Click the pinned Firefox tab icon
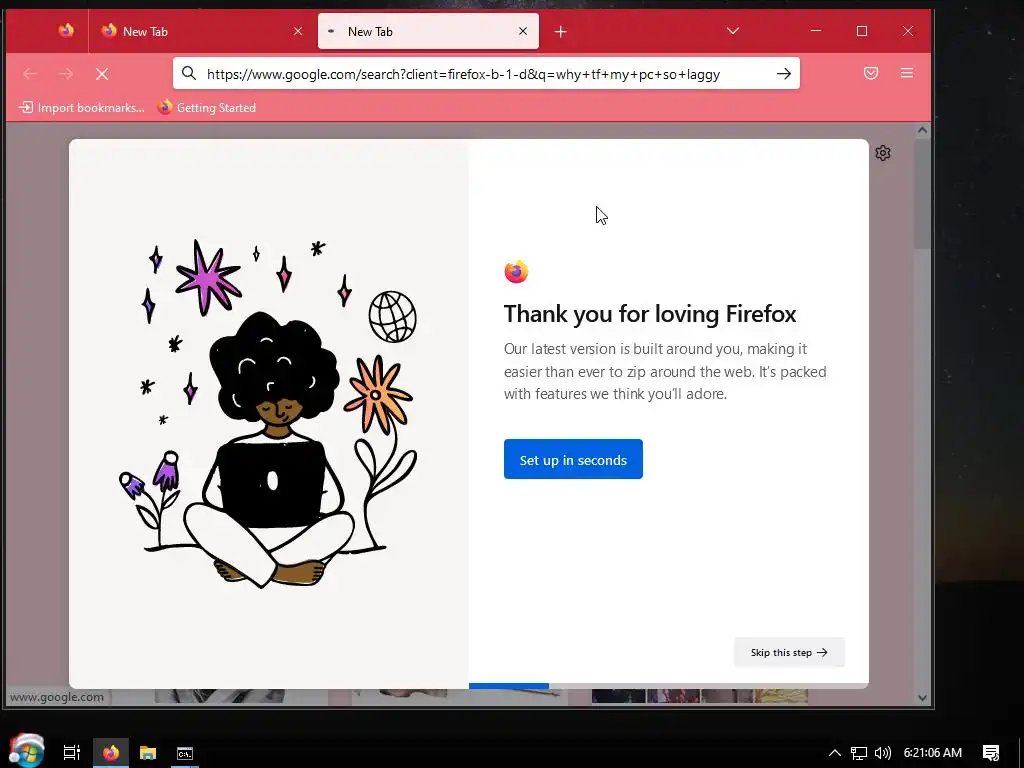Image resolution: width=1024 pixels, height=768 pixels. (x=66, y=31)
